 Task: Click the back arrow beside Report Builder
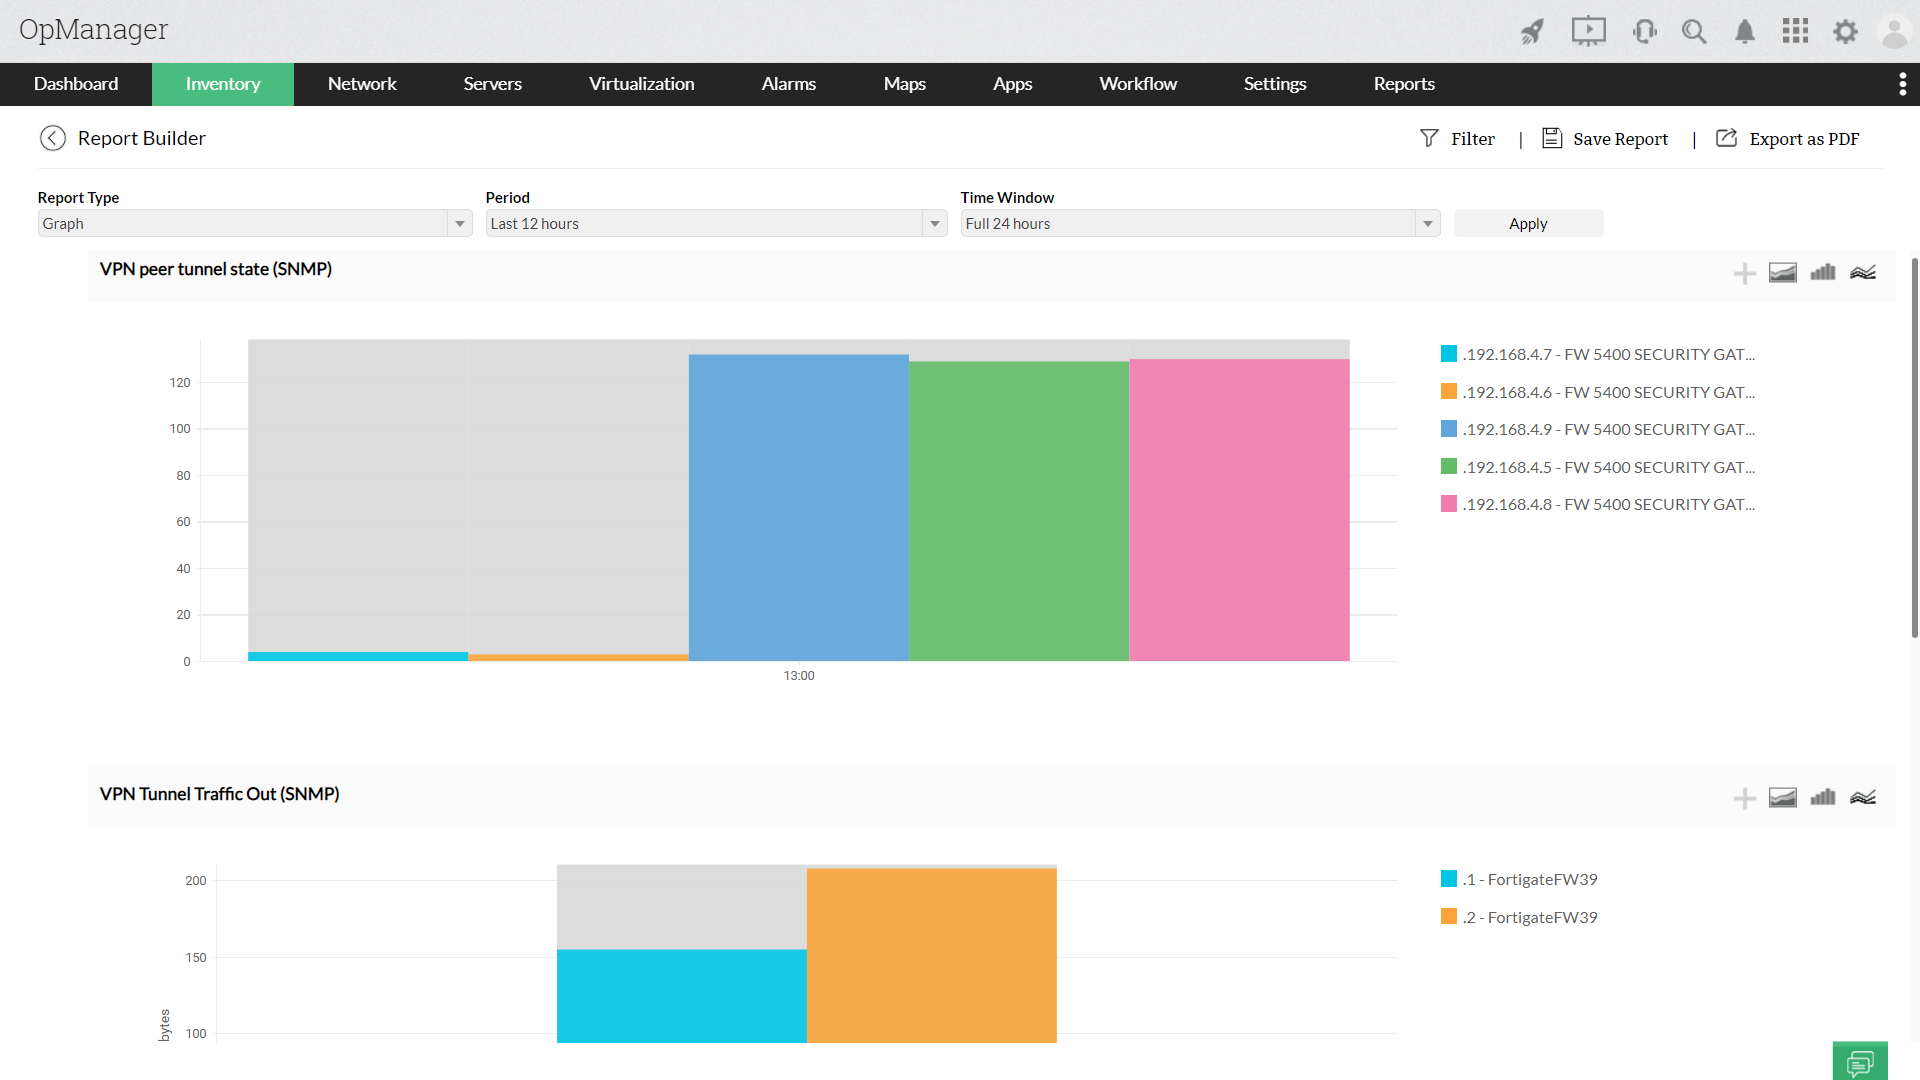tap(52, 138)
